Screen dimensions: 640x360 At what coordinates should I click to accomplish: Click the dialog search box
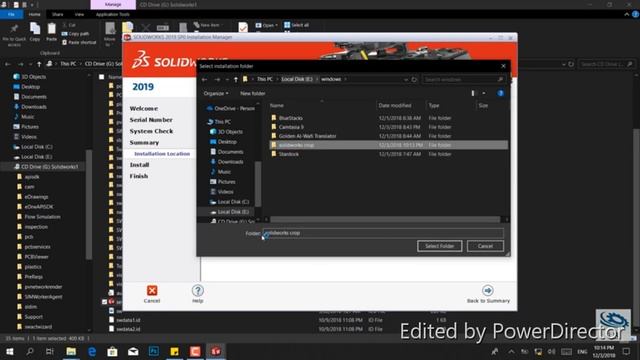tap(464, 80)
